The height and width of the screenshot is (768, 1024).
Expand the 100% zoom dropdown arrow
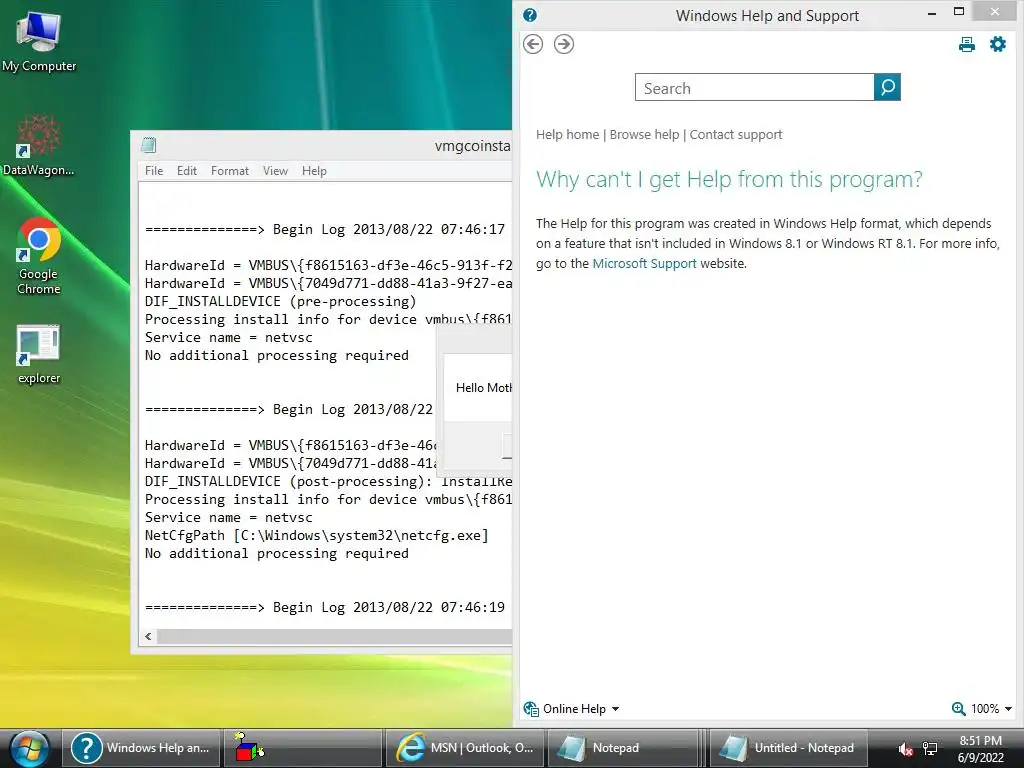click(x=1008, y=709)
